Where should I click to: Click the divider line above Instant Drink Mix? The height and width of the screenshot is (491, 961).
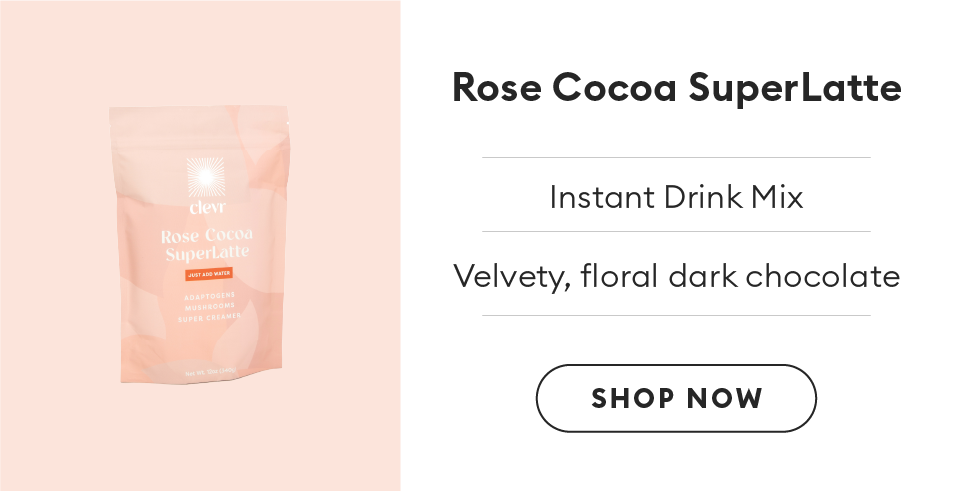coord(676,158)
